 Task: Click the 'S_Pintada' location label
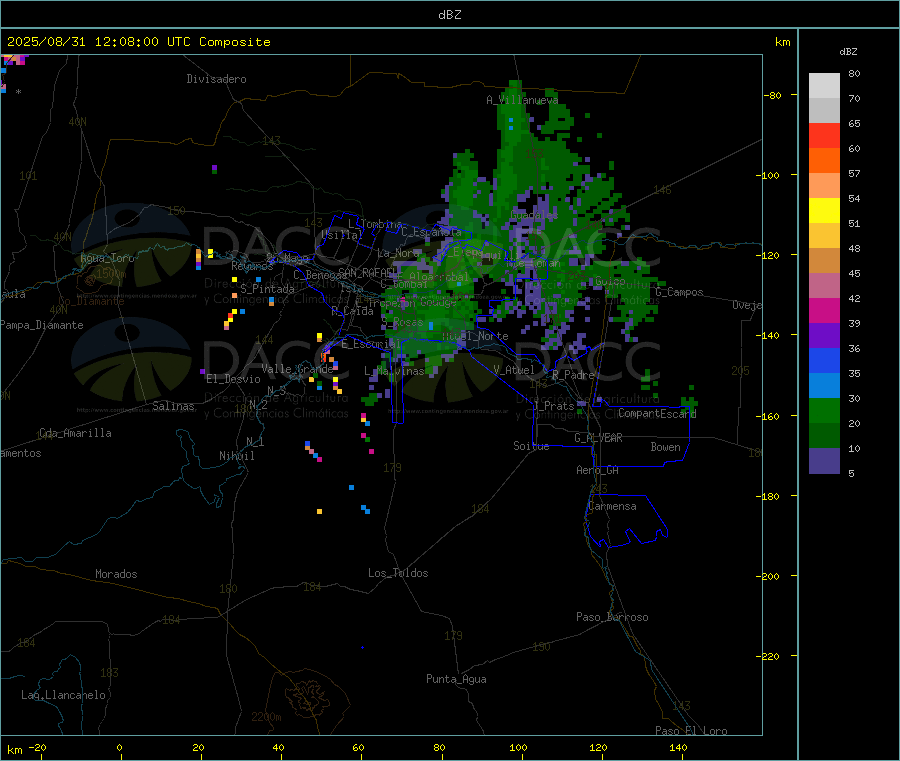[x=267, y=289]
